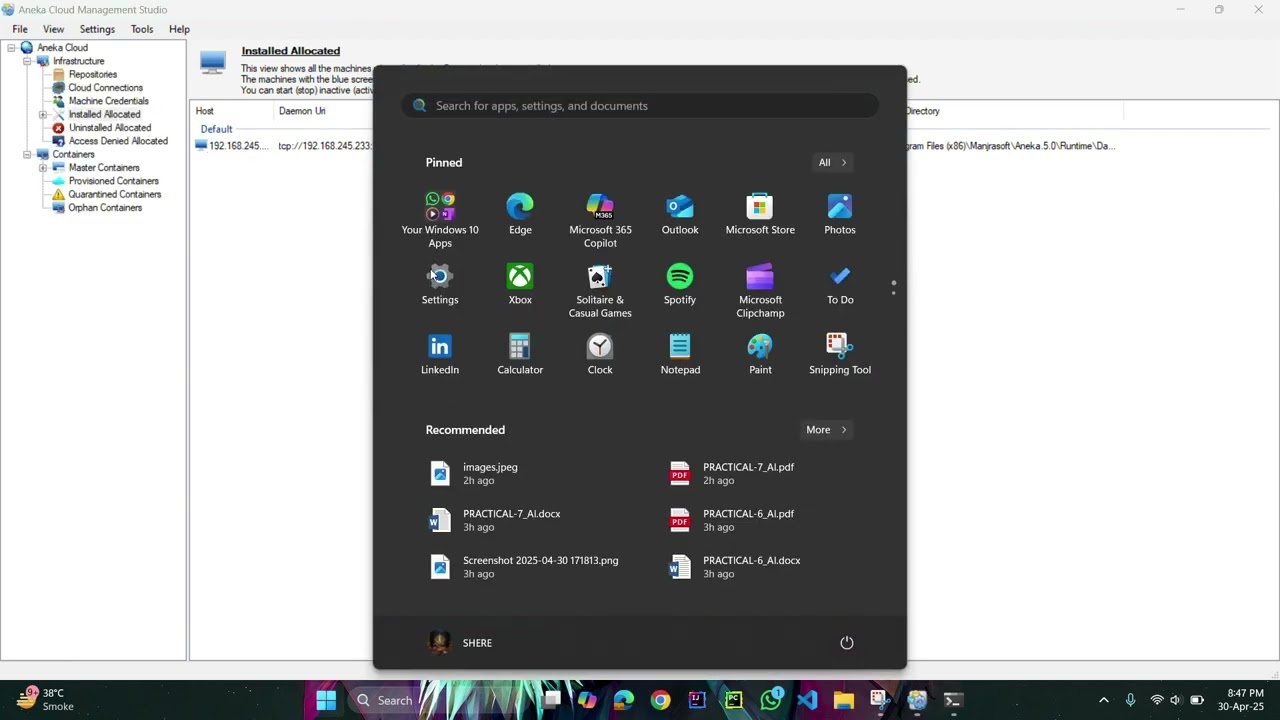Click the Start menu power button
This screenshot has height=720, width=1280.
click(x=847, y=643)
